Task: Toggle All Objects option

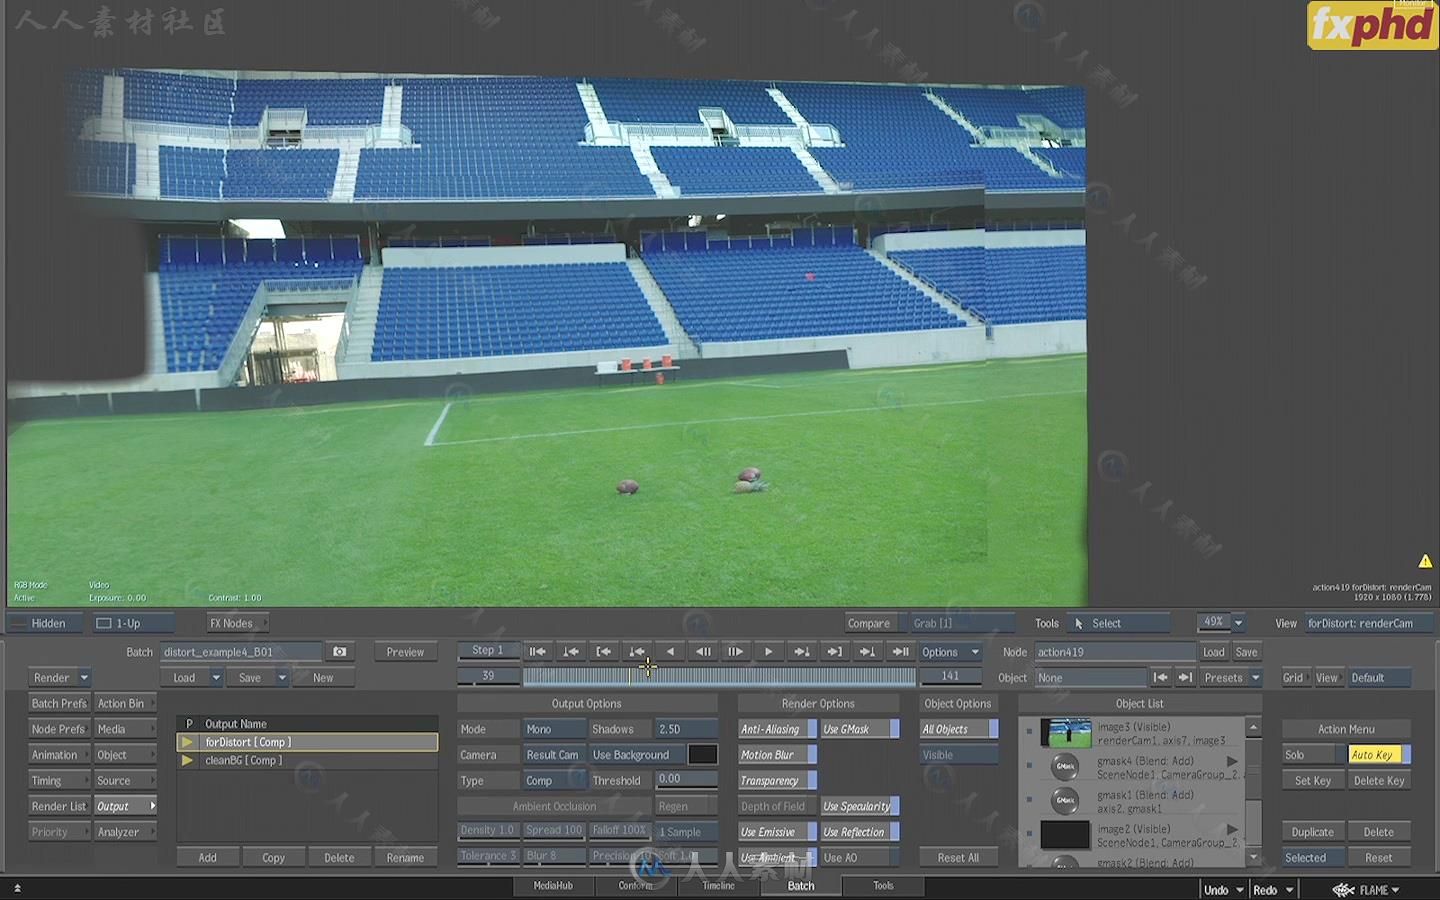Action: tap(959, 729)
